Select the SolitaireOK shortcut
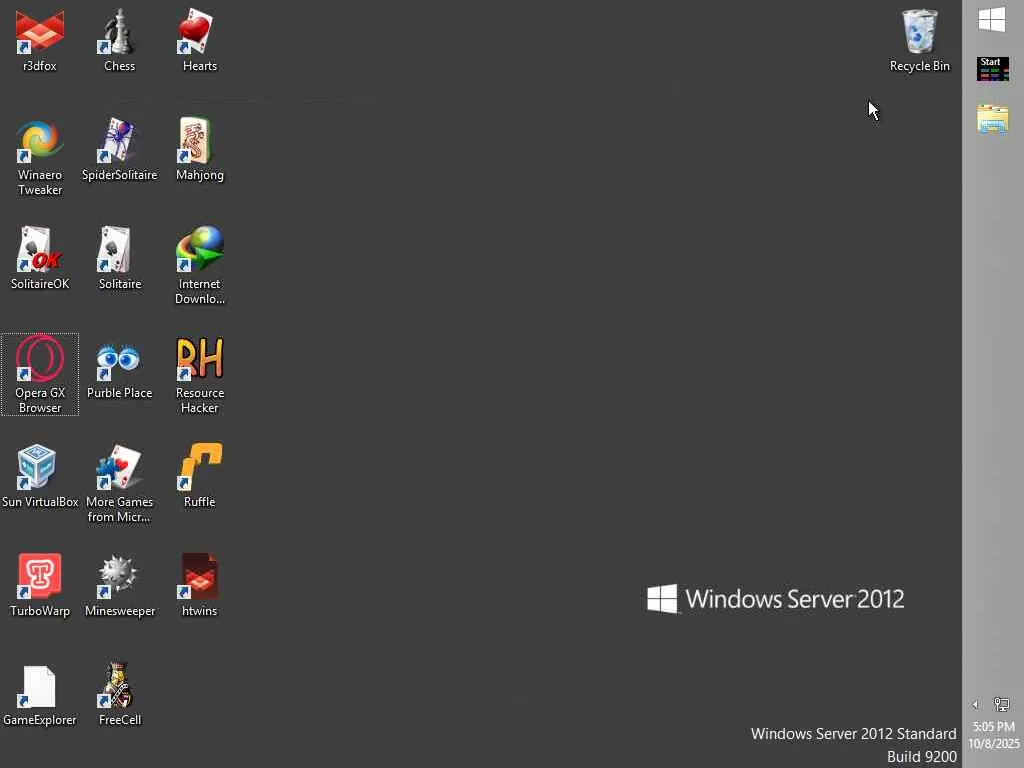 click(40, 259)
